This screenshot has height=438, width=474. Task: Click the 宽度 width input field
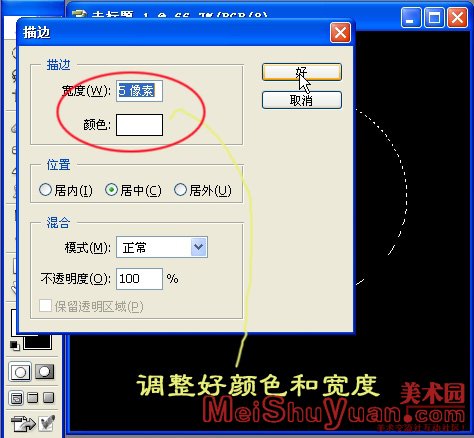tap(139, 91)
